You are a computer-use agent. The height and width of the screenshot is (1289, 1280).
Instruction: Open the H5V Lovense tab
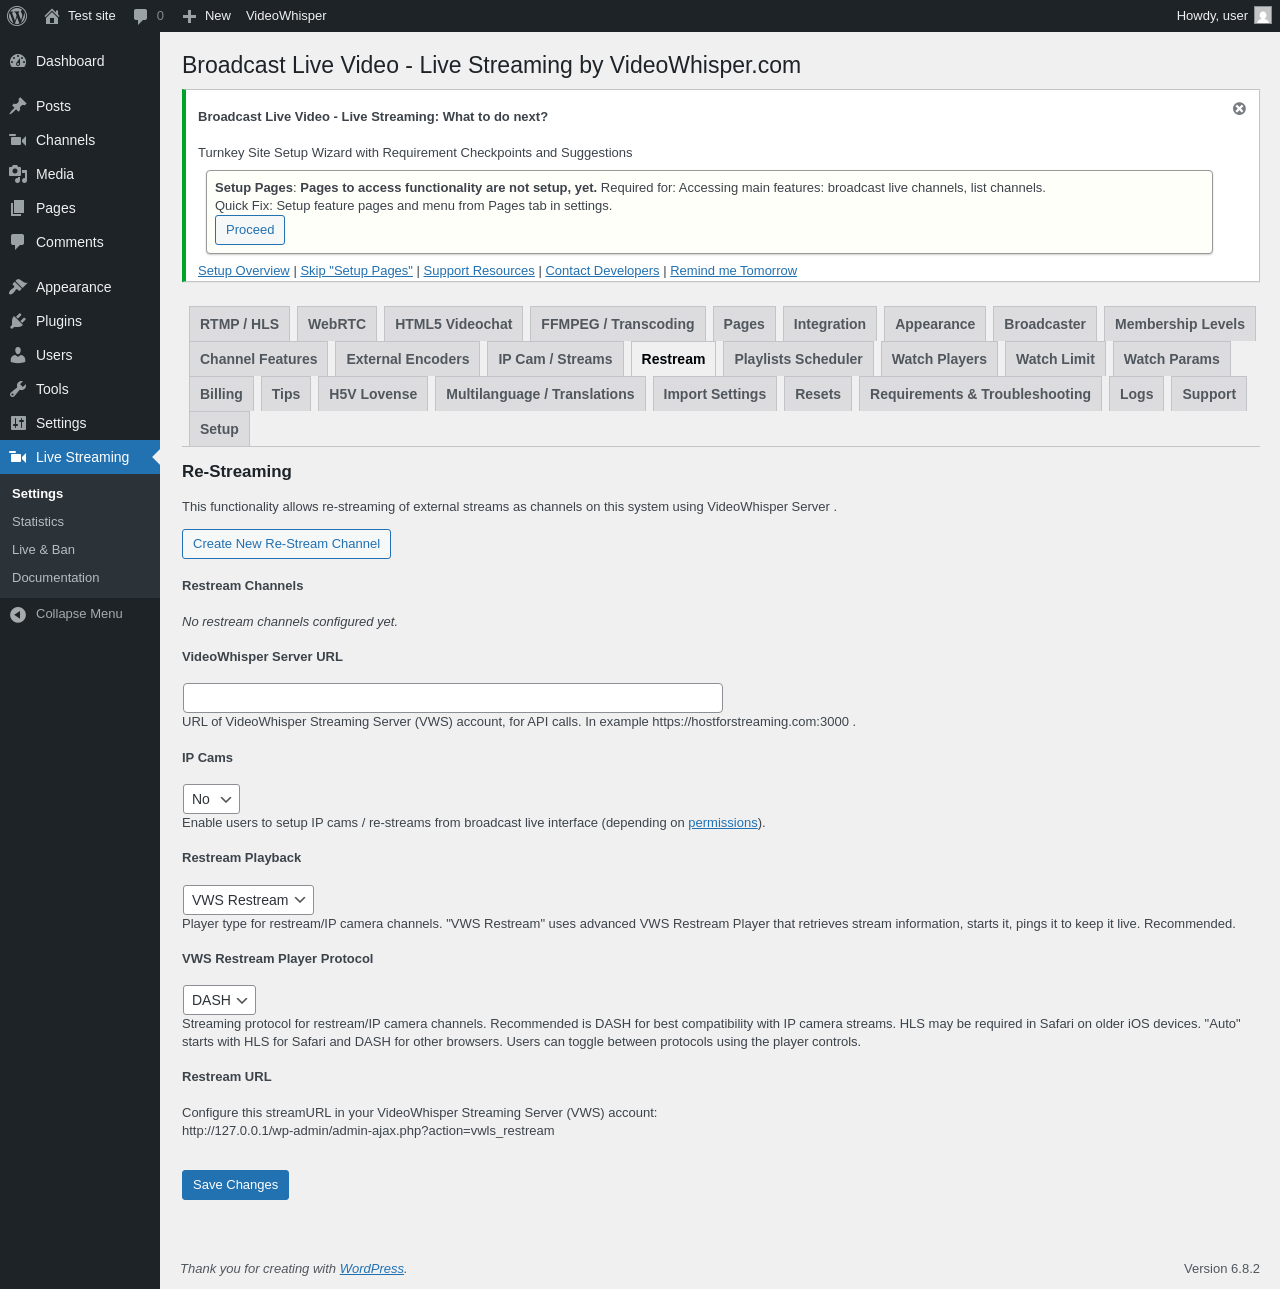tap(373, 394)
